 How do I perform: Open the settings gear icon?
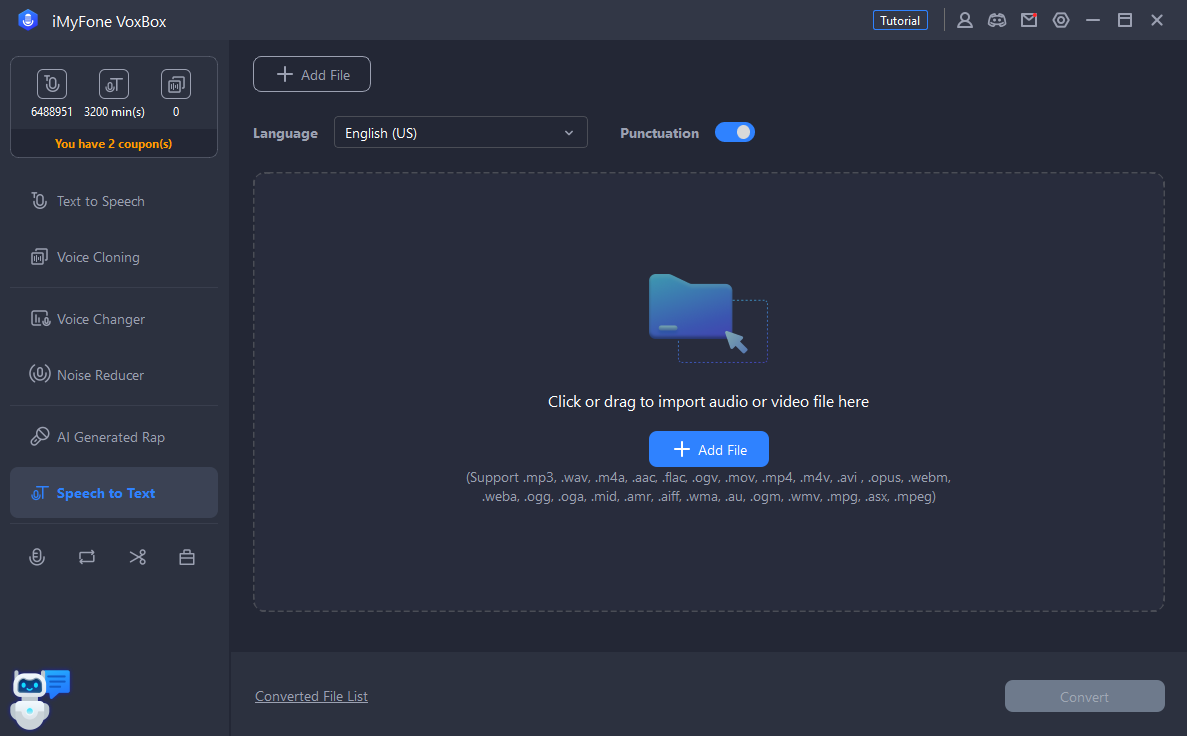(1061, 20)
